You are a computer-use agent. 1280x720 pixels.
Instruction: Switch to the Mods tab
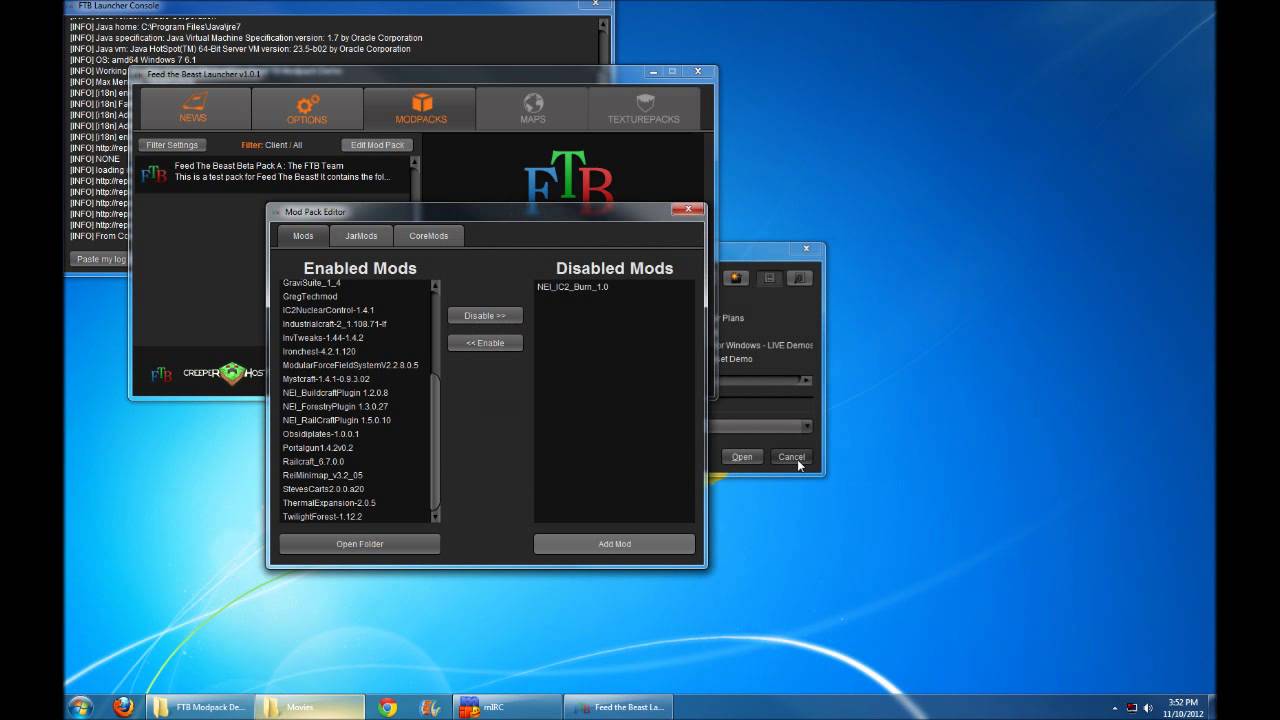(x=303, y=236)
